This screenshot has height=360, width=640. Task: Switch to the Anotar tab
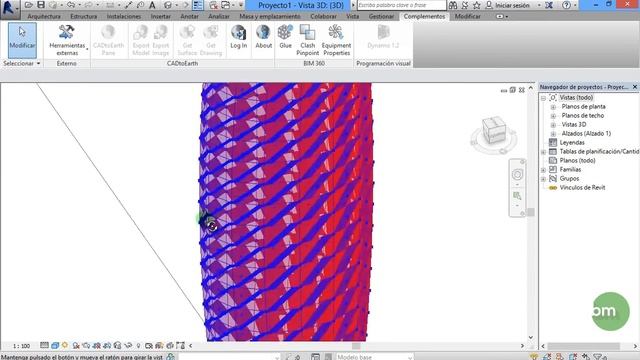[189, 16]
